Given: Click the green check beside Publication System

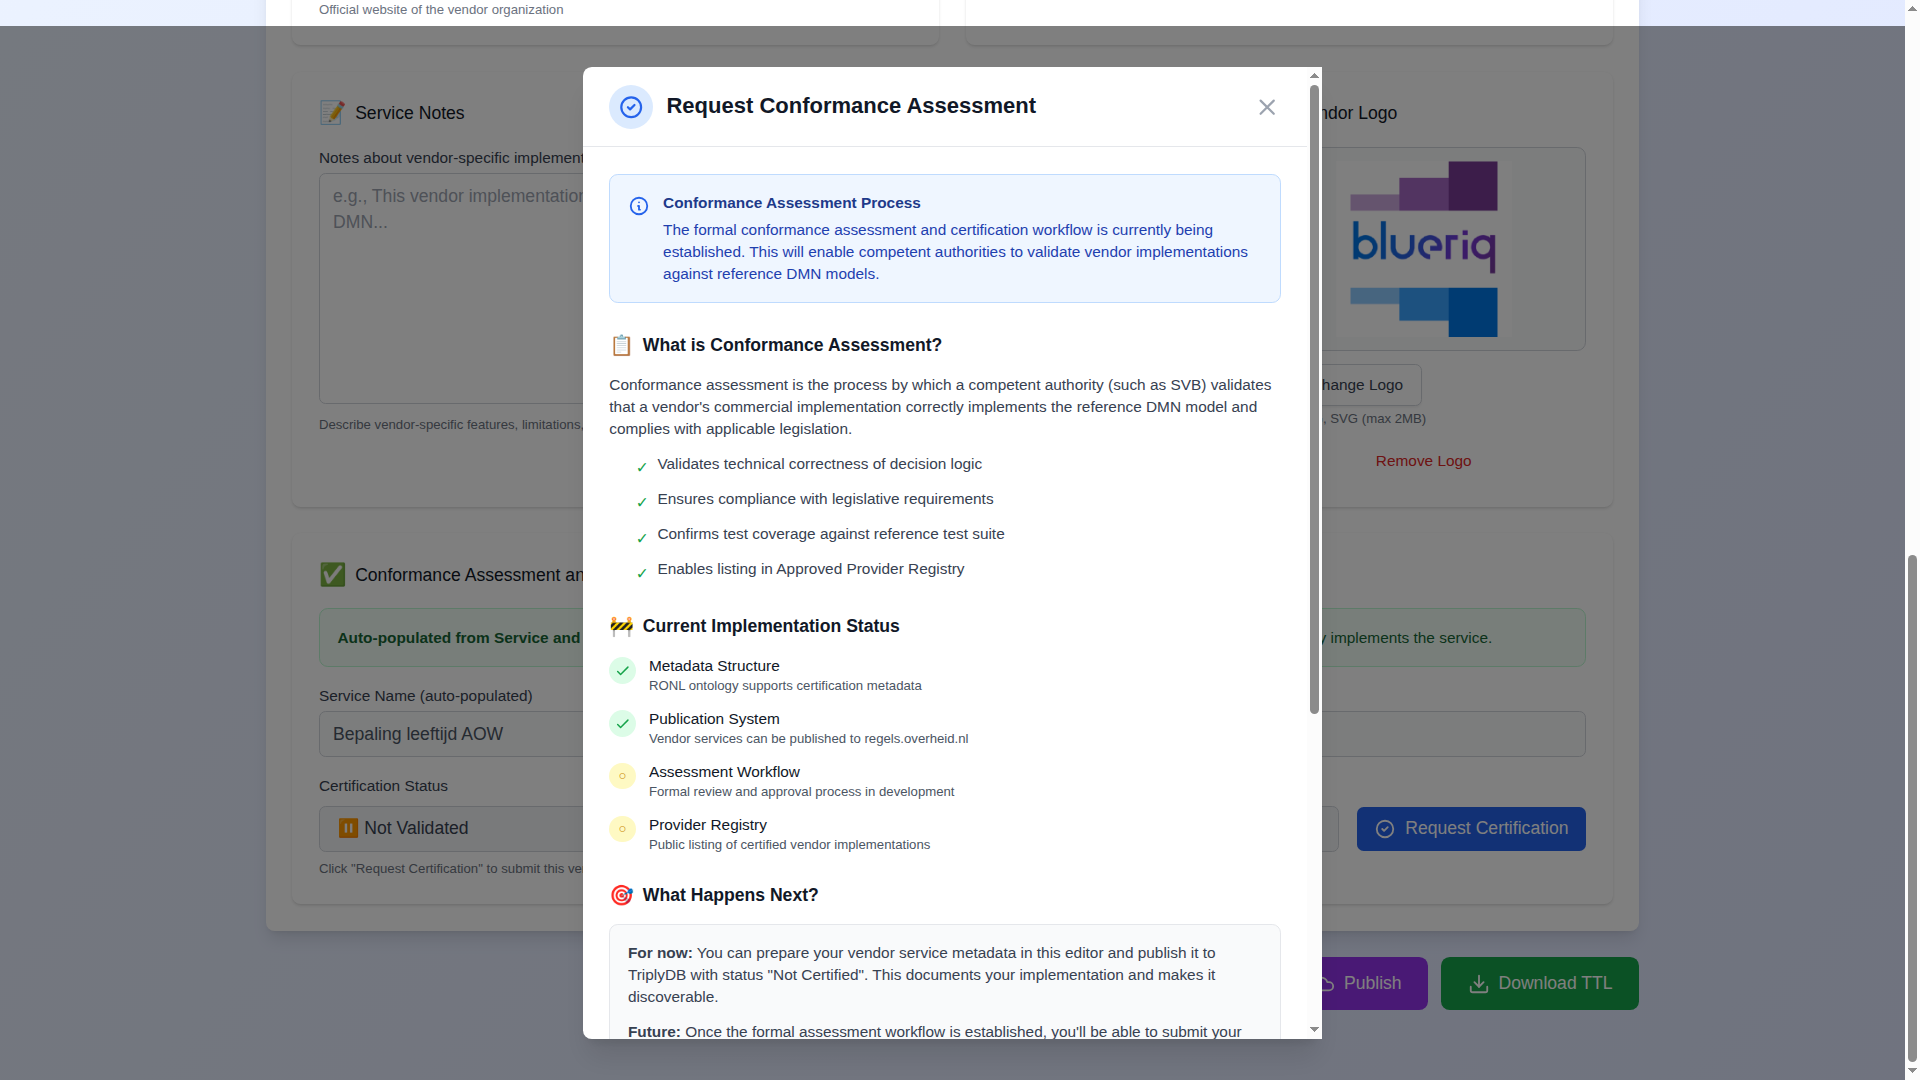Looking at the screenshot, I should coord(622,724).
